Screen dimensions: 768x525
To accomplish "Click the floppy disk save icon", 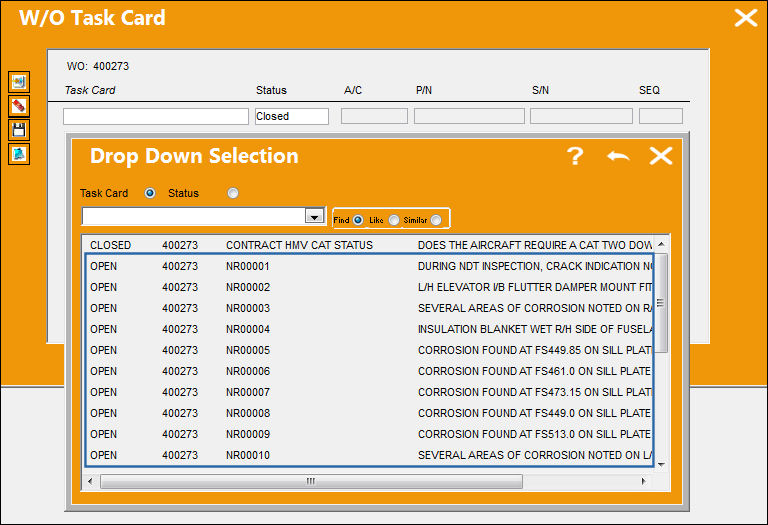I will point(19,130).
